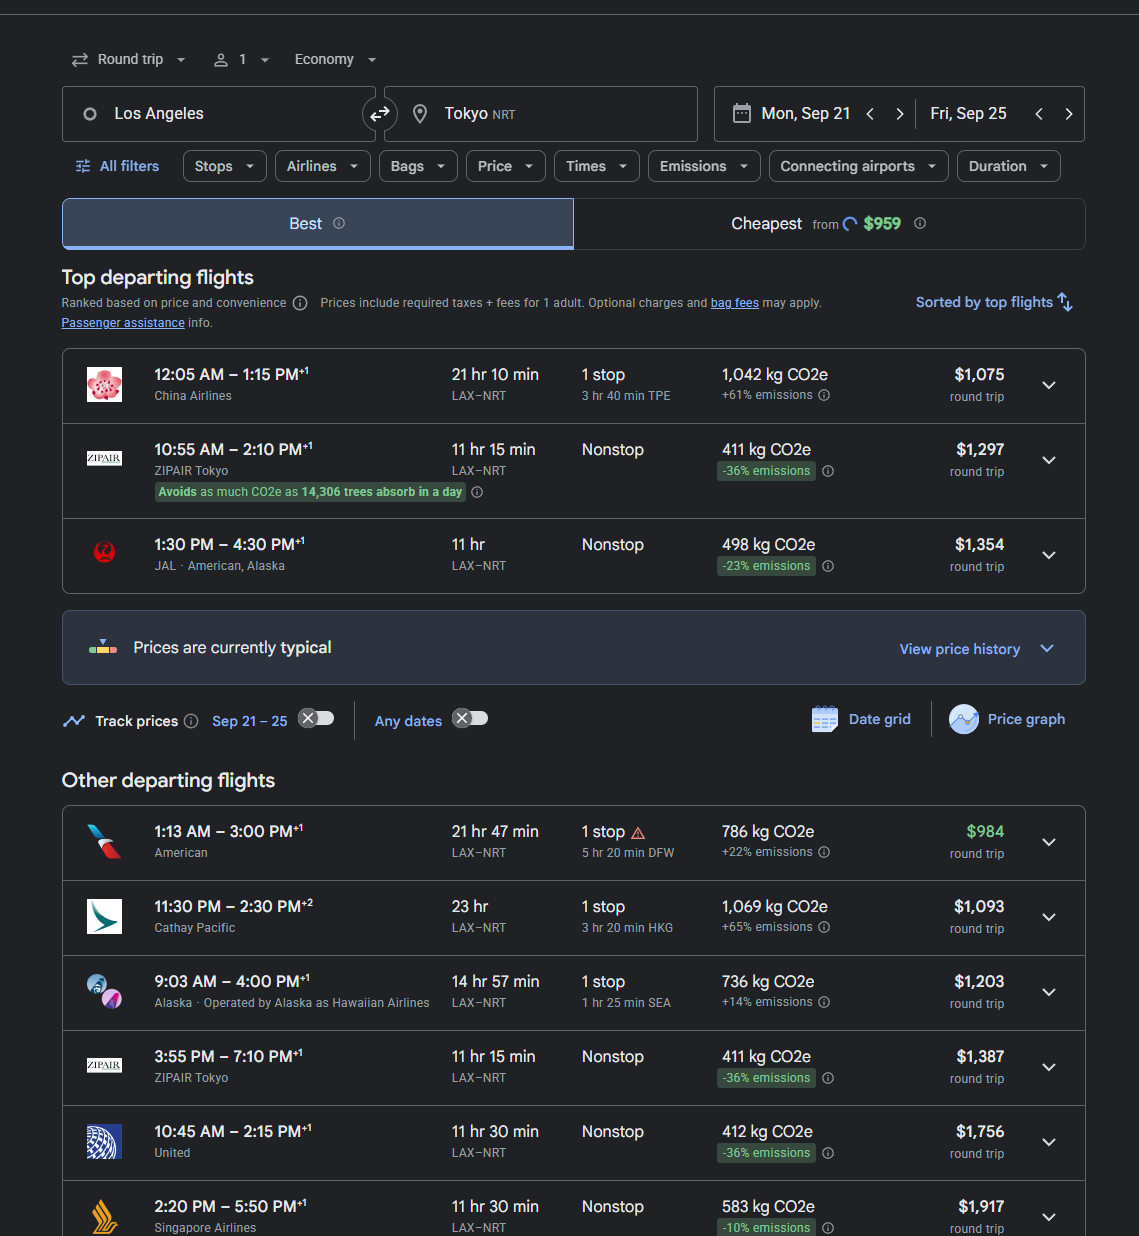Click the Alaska/Hawaiian Airlines logo icon
Viewport: 1139px width, 1236px height.
pyautogui.click(x=104, y=991)
